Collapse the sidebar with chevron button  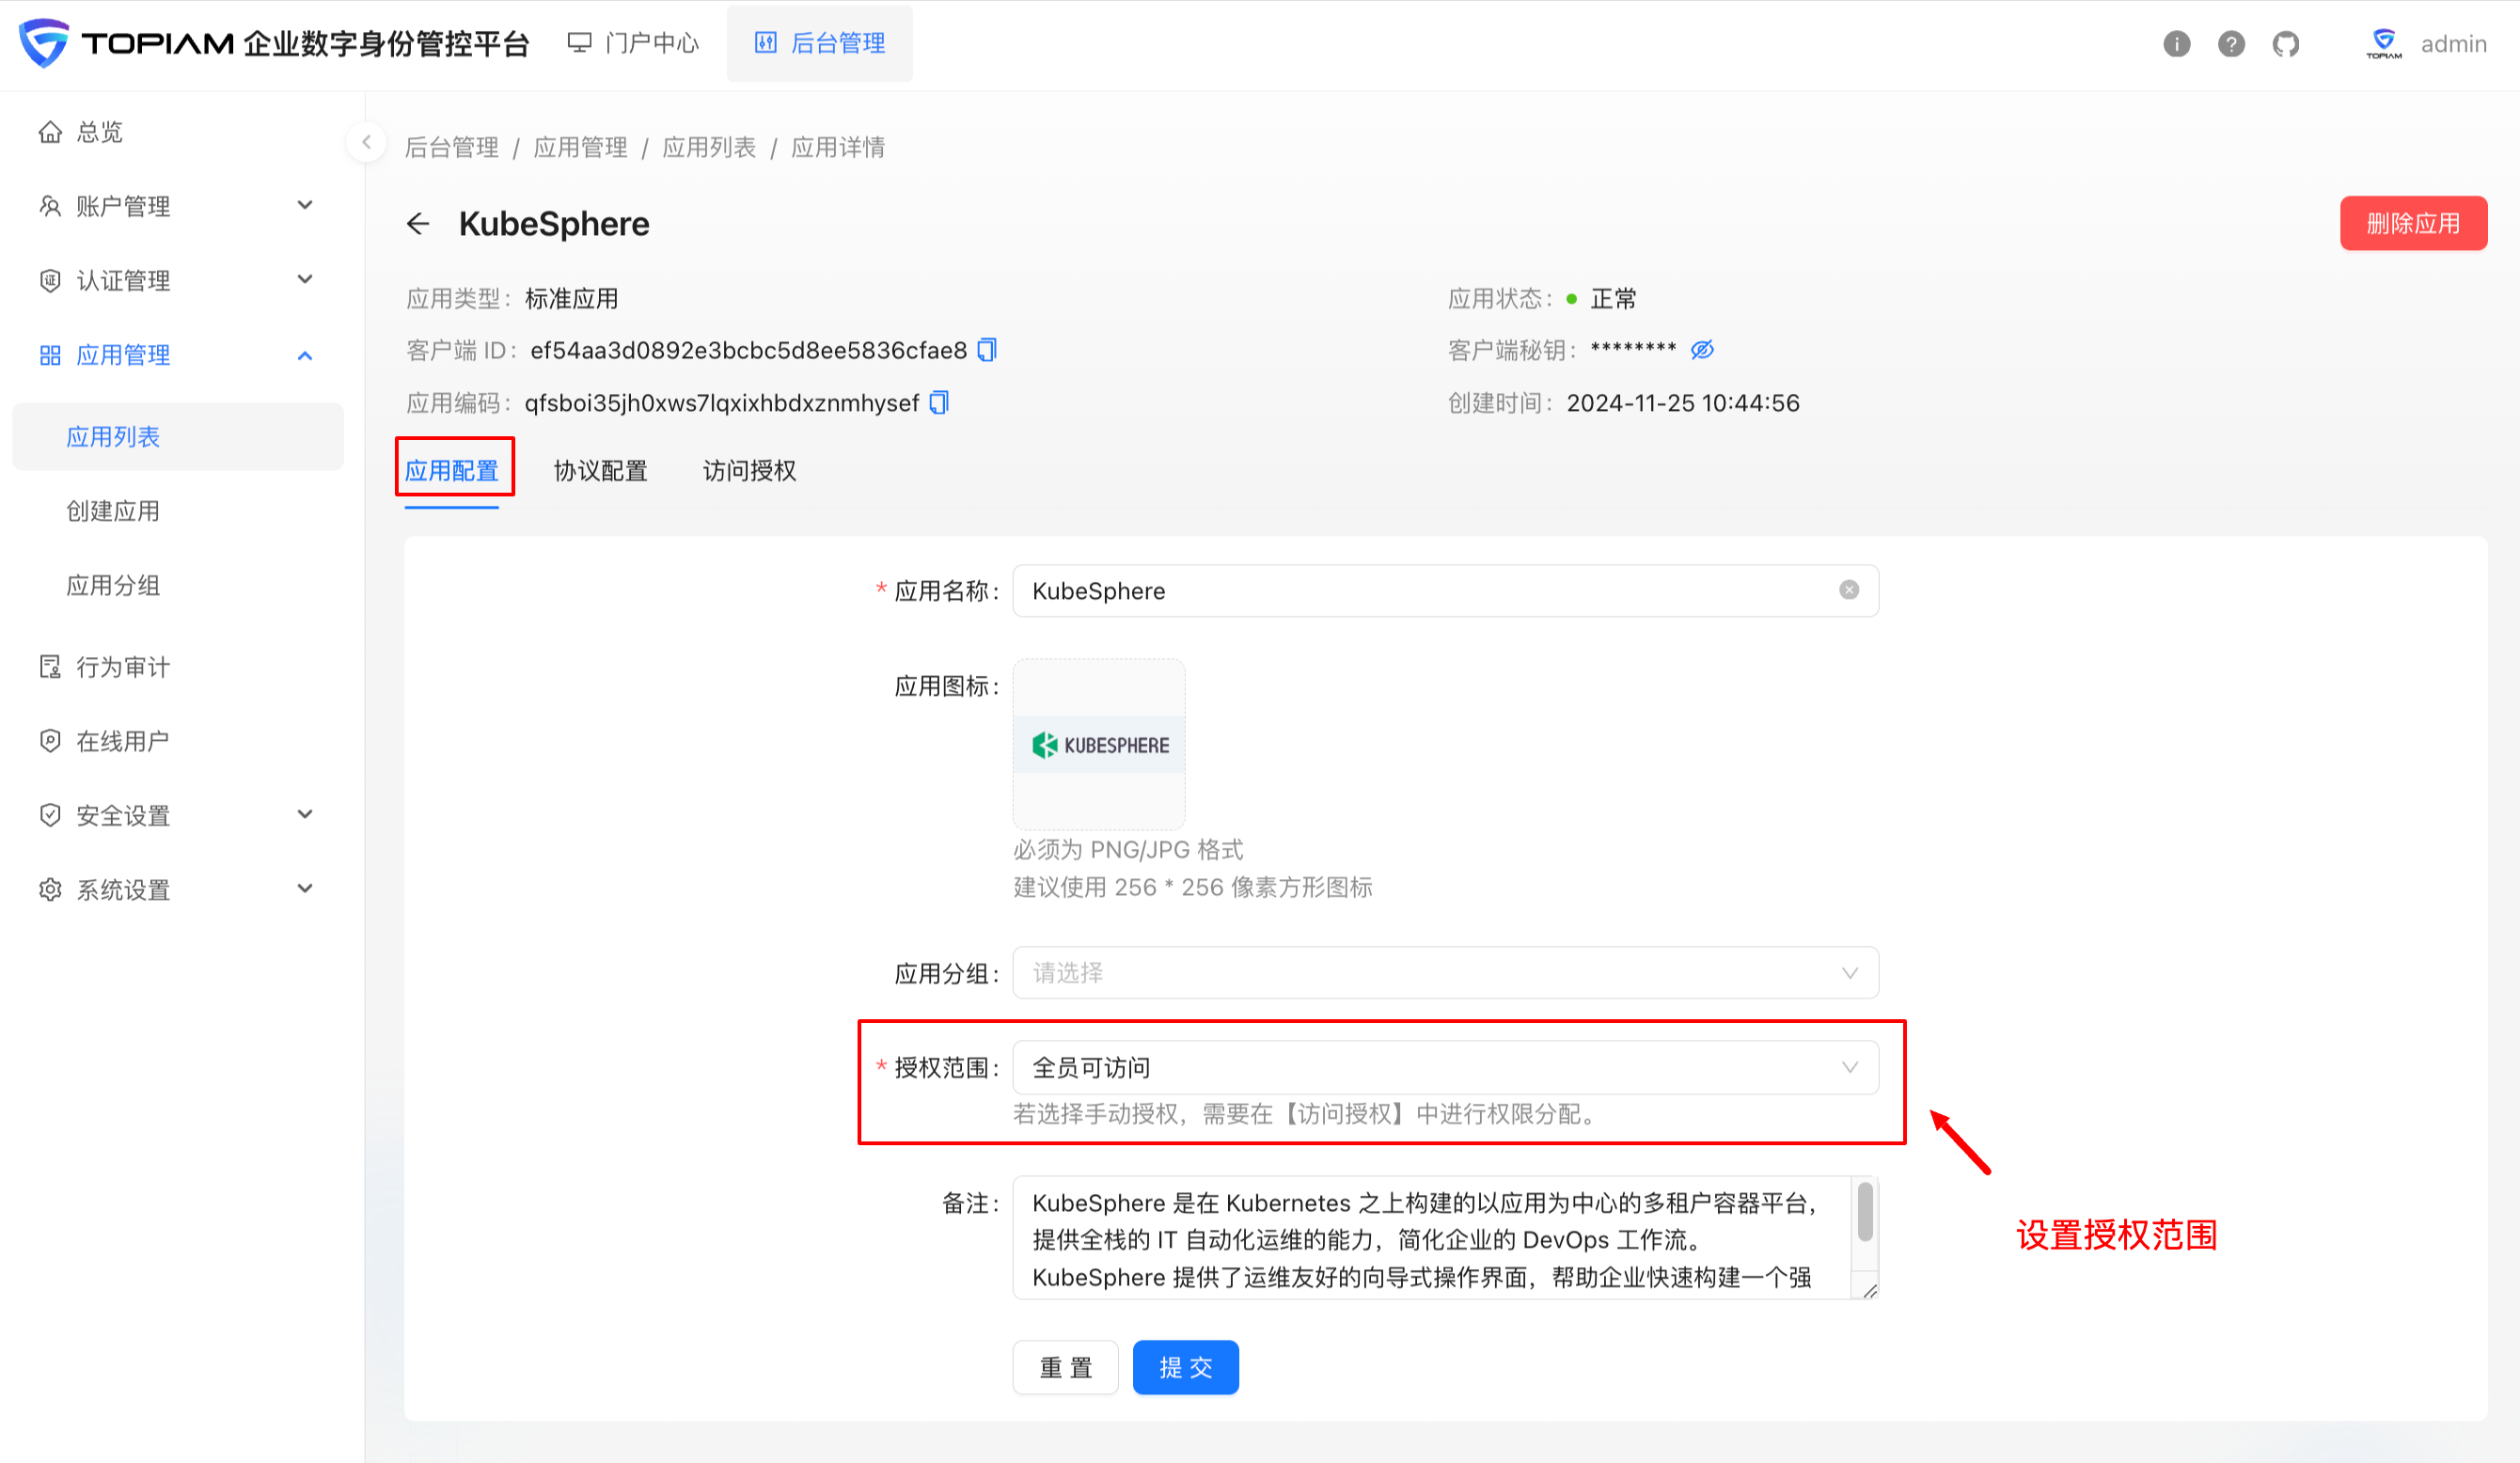click(366, 142)
